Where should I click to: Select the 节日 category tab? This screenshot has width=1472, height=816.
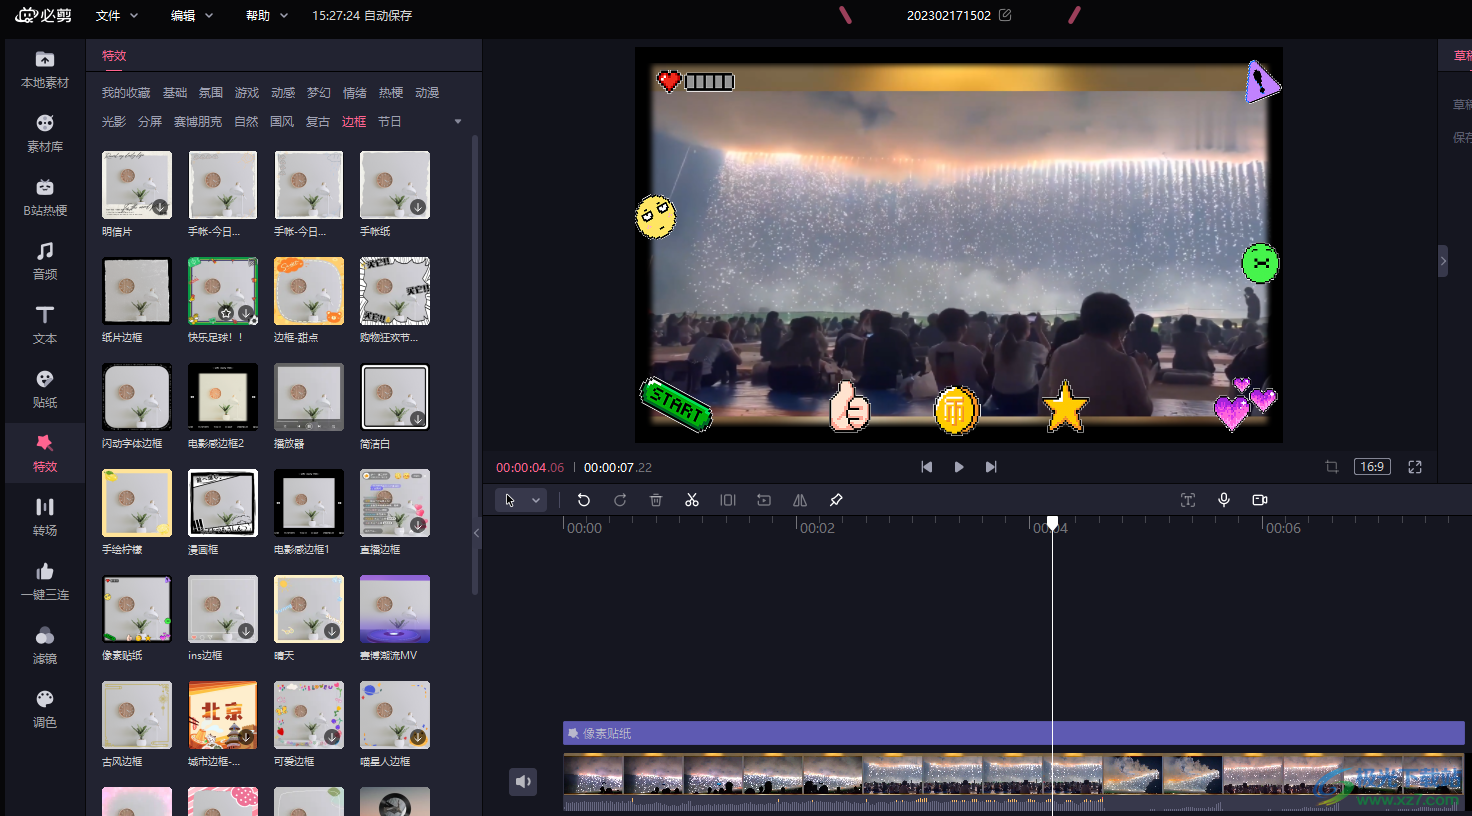point(390,122)
